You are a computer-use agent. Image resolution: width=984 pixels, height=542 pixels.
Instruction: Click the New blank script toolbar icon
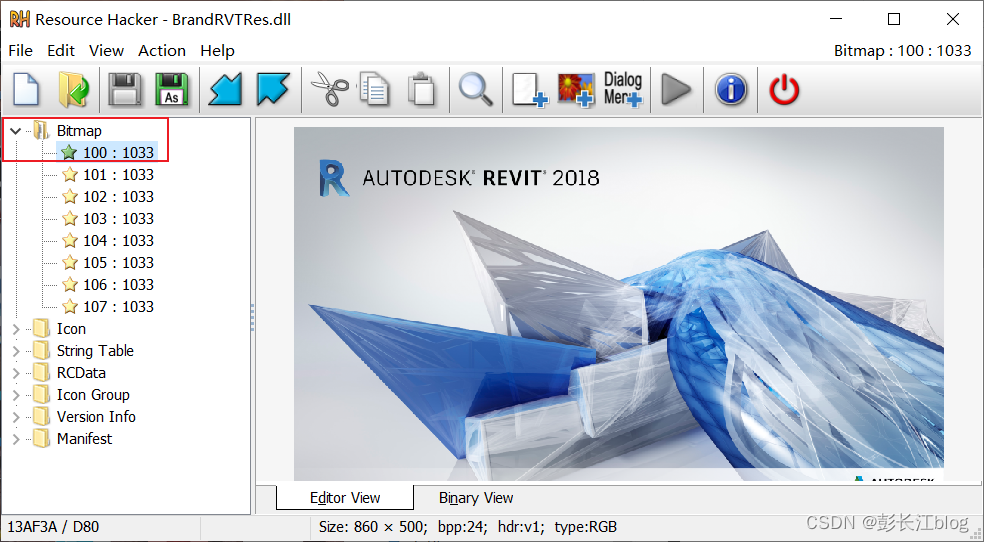point(26,90)
